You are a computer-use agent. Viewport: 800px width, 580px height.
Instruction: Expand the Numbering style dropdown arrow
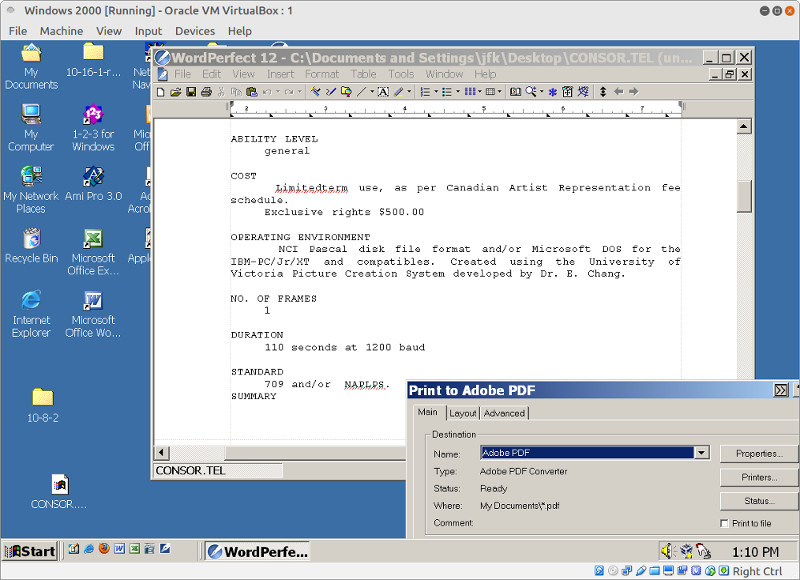(436, 92)
